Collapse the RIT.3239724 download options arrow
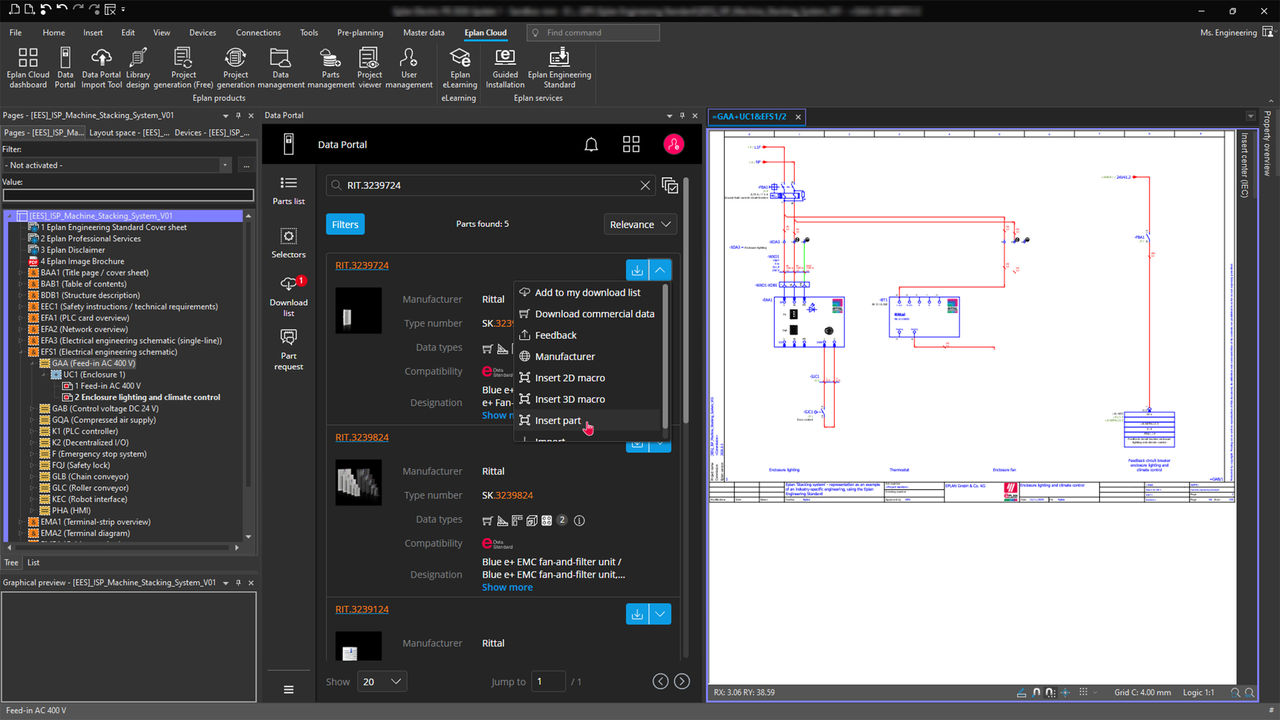Viewport: 1280px width, 720px height. pos(660,269)
